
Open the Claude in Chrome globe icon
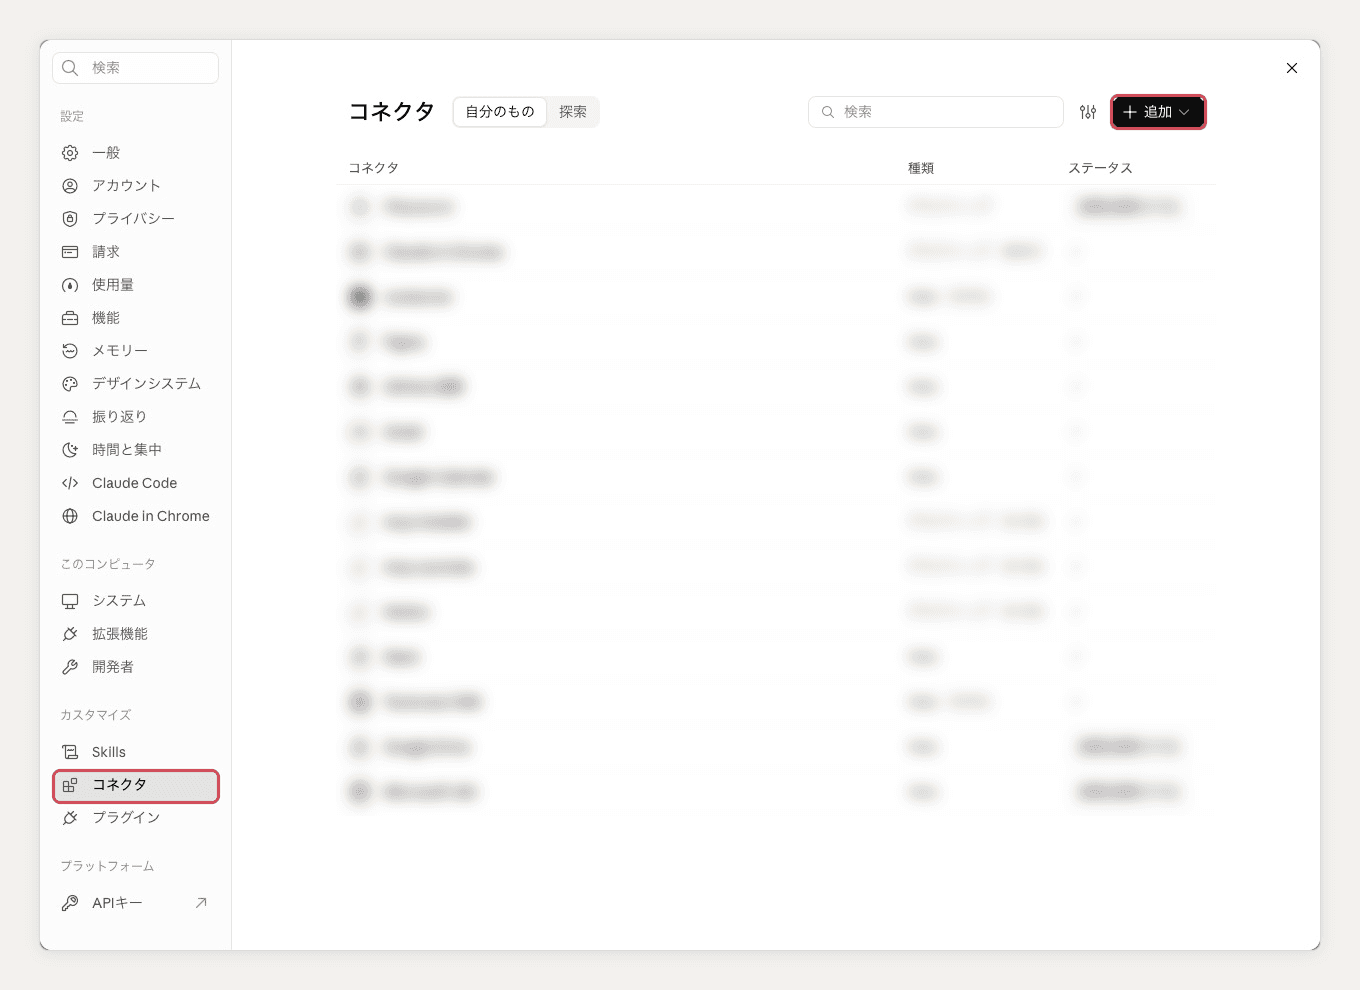pyautogui.click(x=70, y=516)
